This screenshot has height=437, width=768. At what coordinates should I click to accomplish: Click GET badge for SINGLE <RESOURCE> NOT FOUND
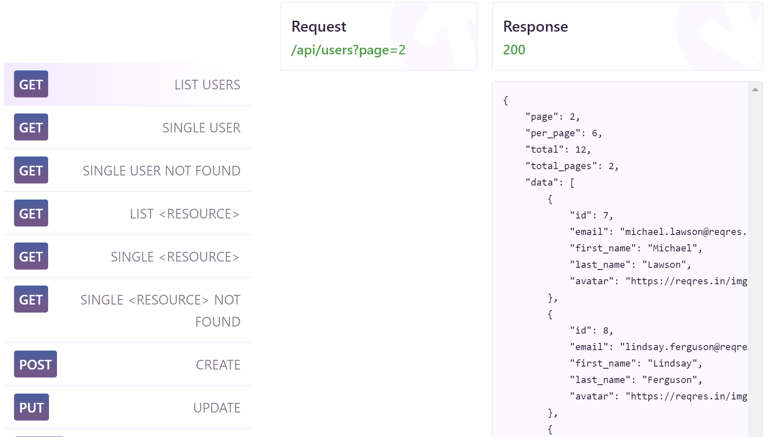pyautogui.click(x=31, y=299)
